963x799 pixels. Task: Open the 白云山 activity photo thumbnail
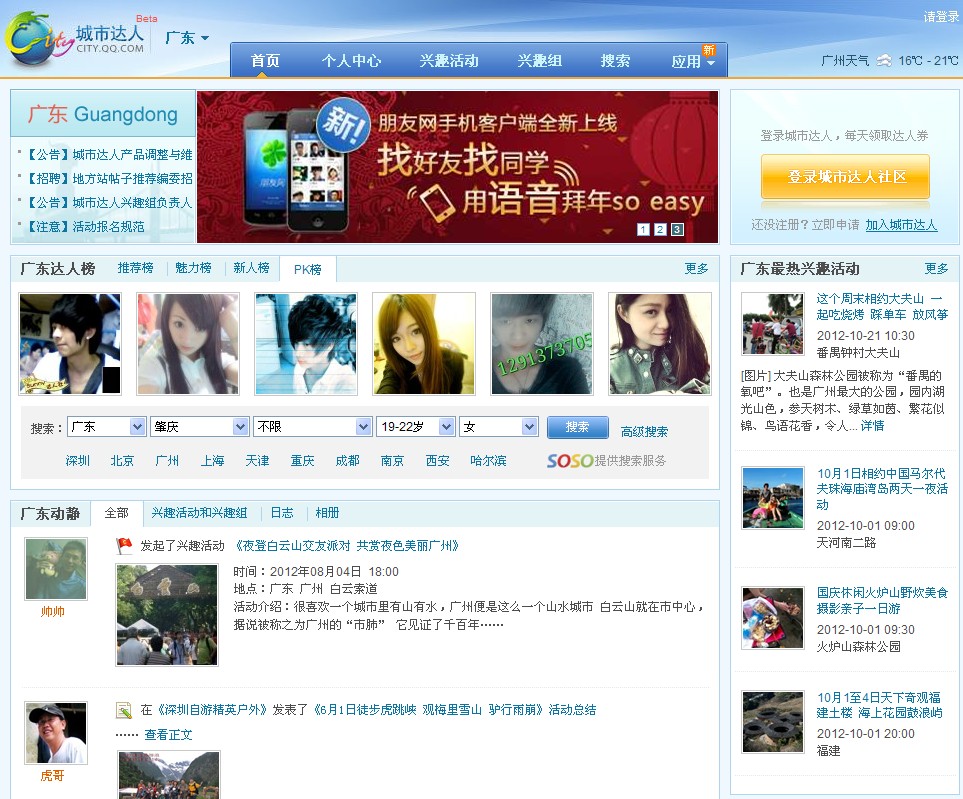pyautogui.click(x=167, y=615)
